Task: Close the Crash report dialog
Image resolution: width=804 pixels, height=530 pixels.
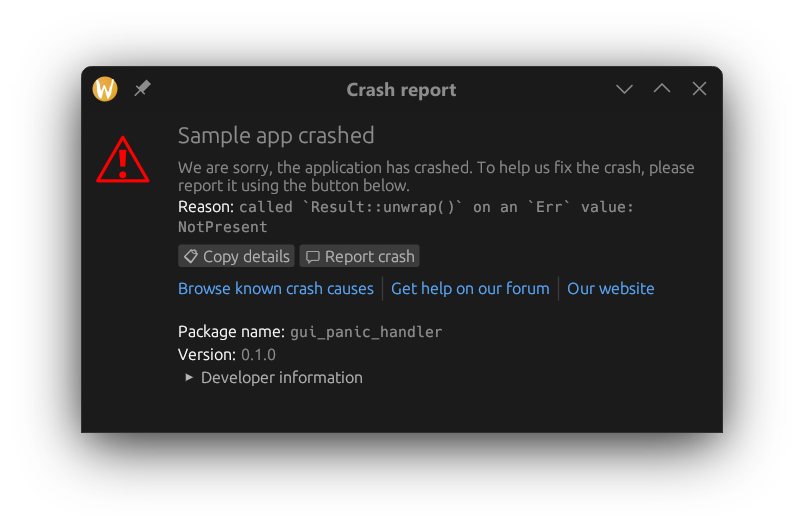Action: (699, 89)
